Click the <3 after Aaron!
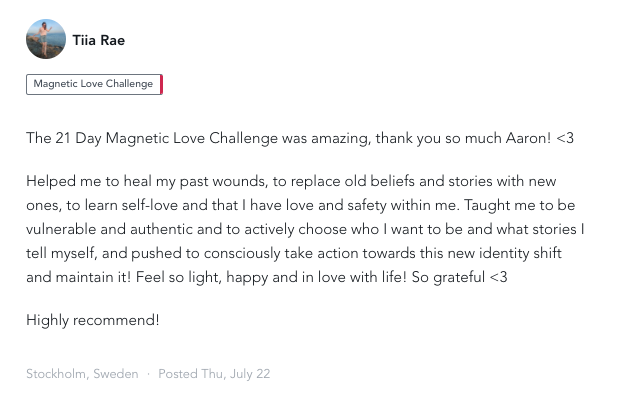619x398 pixels. tap(565, 138)
